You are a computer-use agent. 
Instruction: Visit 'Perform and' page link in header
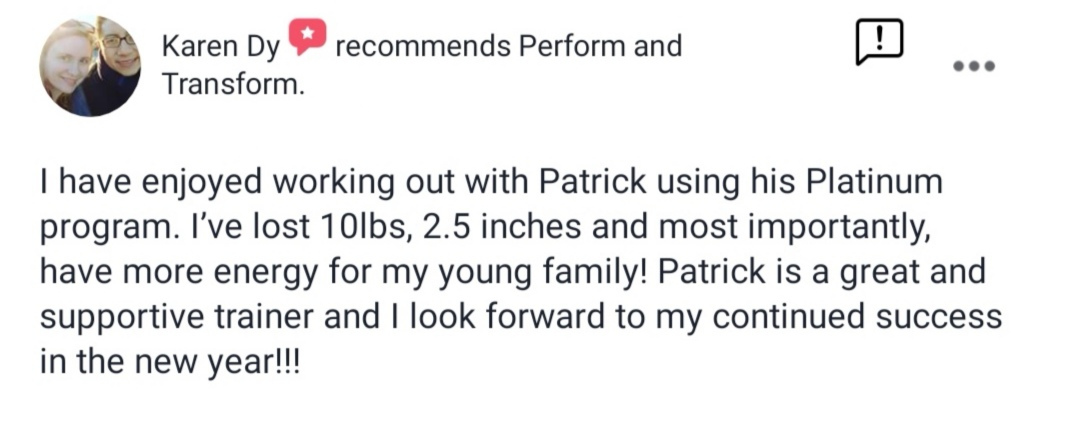(600, 47)
